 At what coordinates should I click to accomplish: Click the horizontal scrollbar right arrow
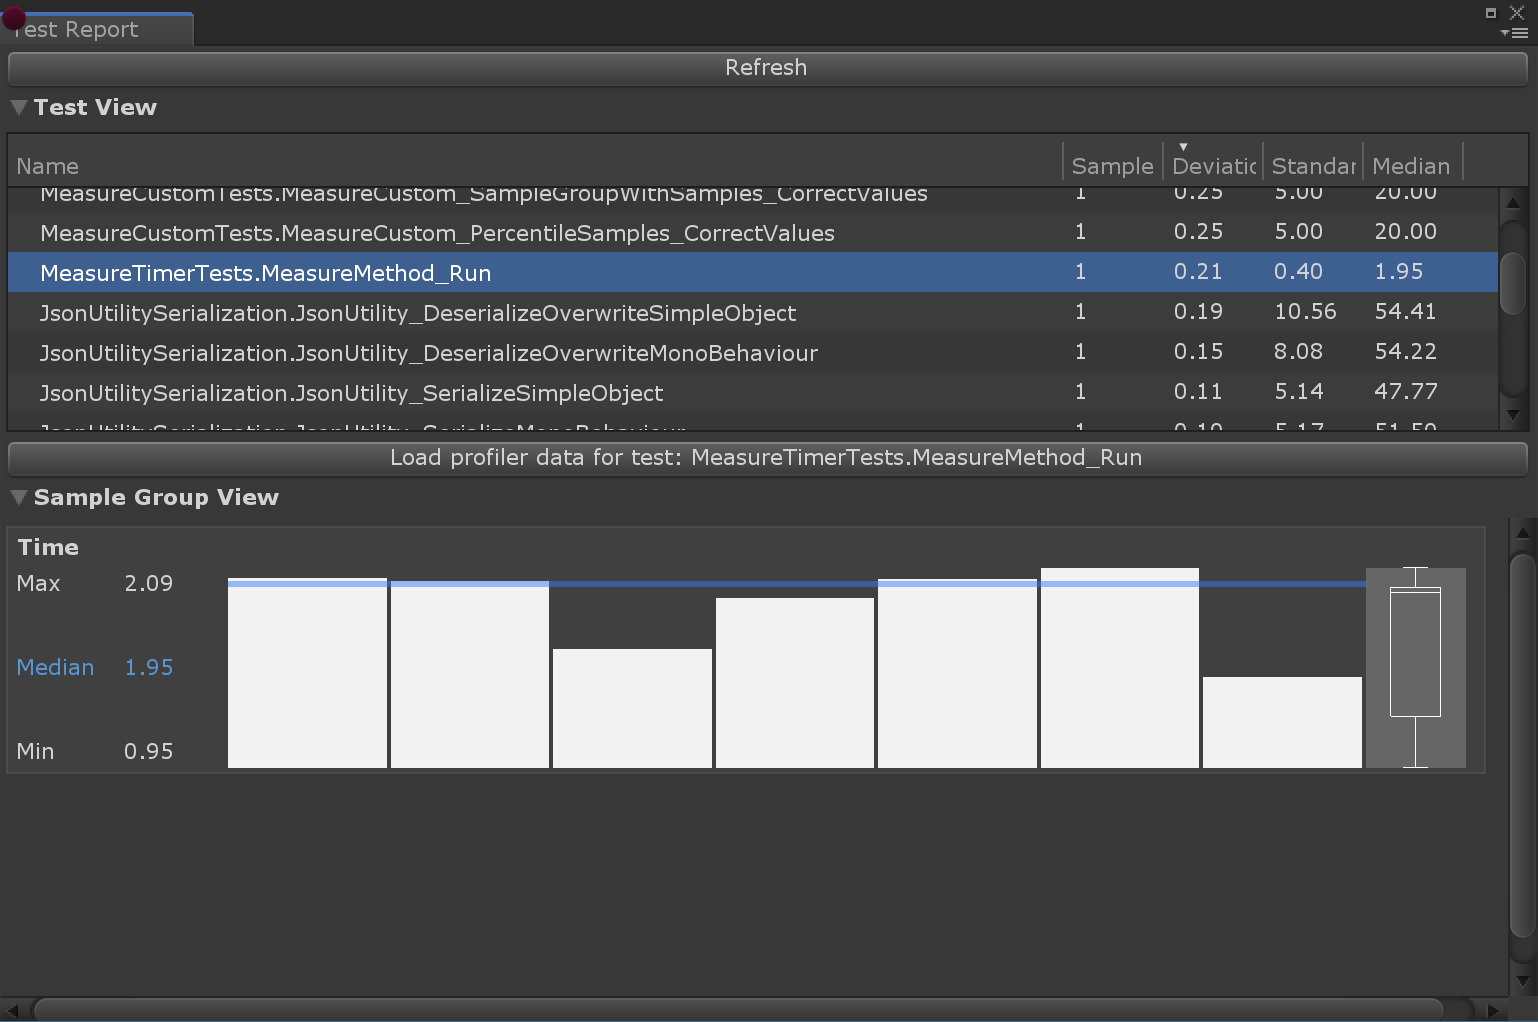(x=1493, y=1010)
